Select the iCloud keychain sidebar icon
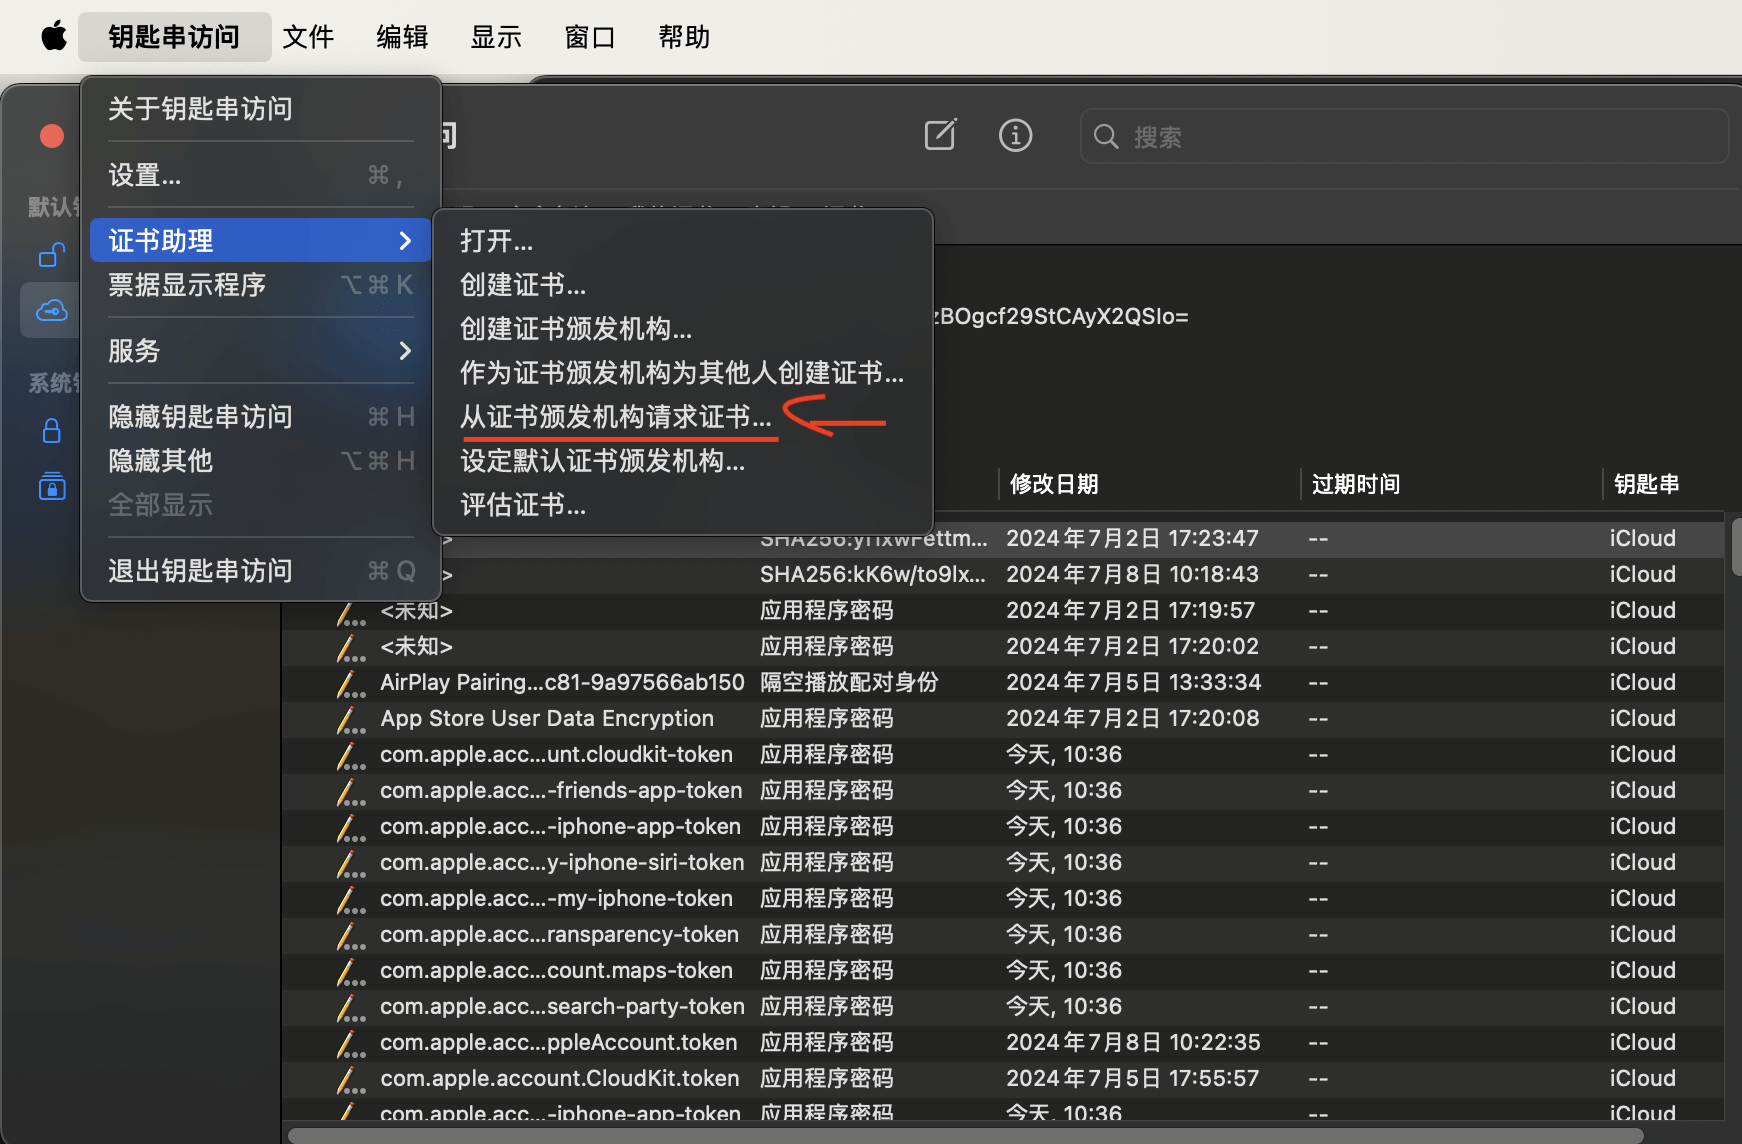This screenshot has width=1742, height=1144. 52,310
